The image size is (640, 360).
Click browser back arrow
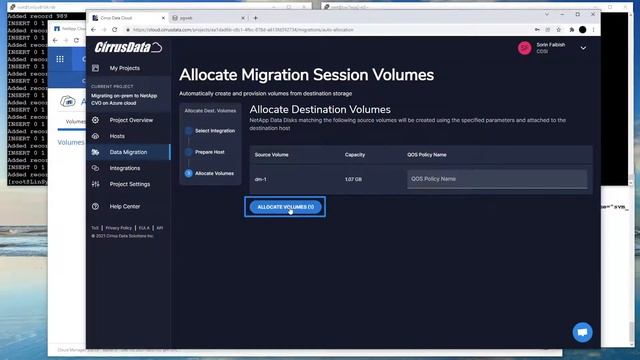(x=93, y=30)
